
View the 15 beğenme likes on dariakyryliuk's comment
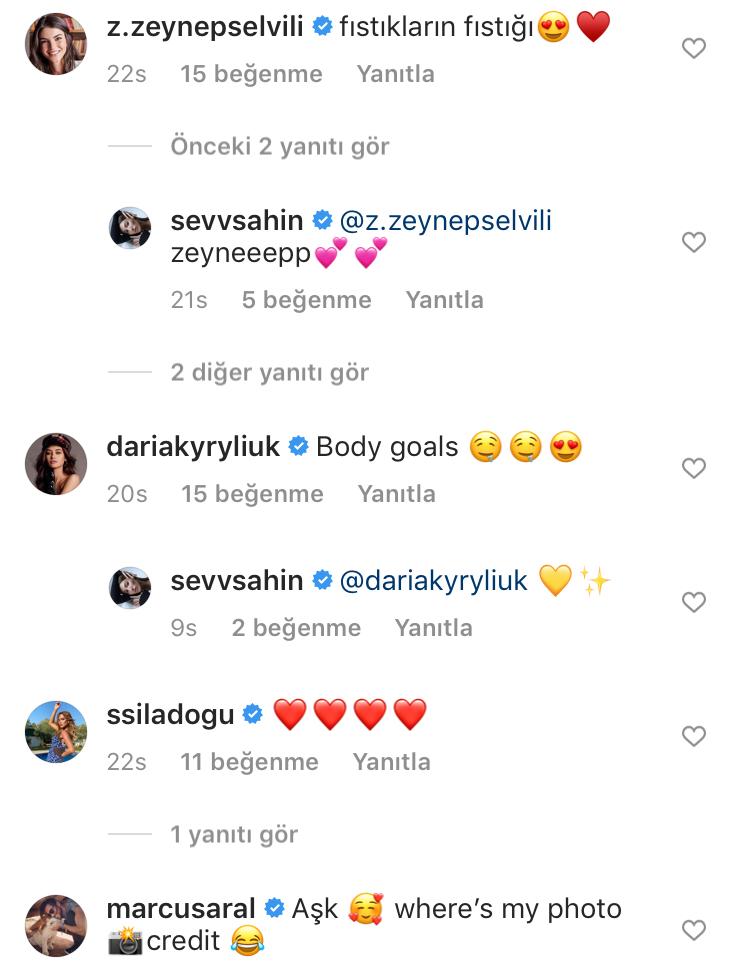coord(252,494)
